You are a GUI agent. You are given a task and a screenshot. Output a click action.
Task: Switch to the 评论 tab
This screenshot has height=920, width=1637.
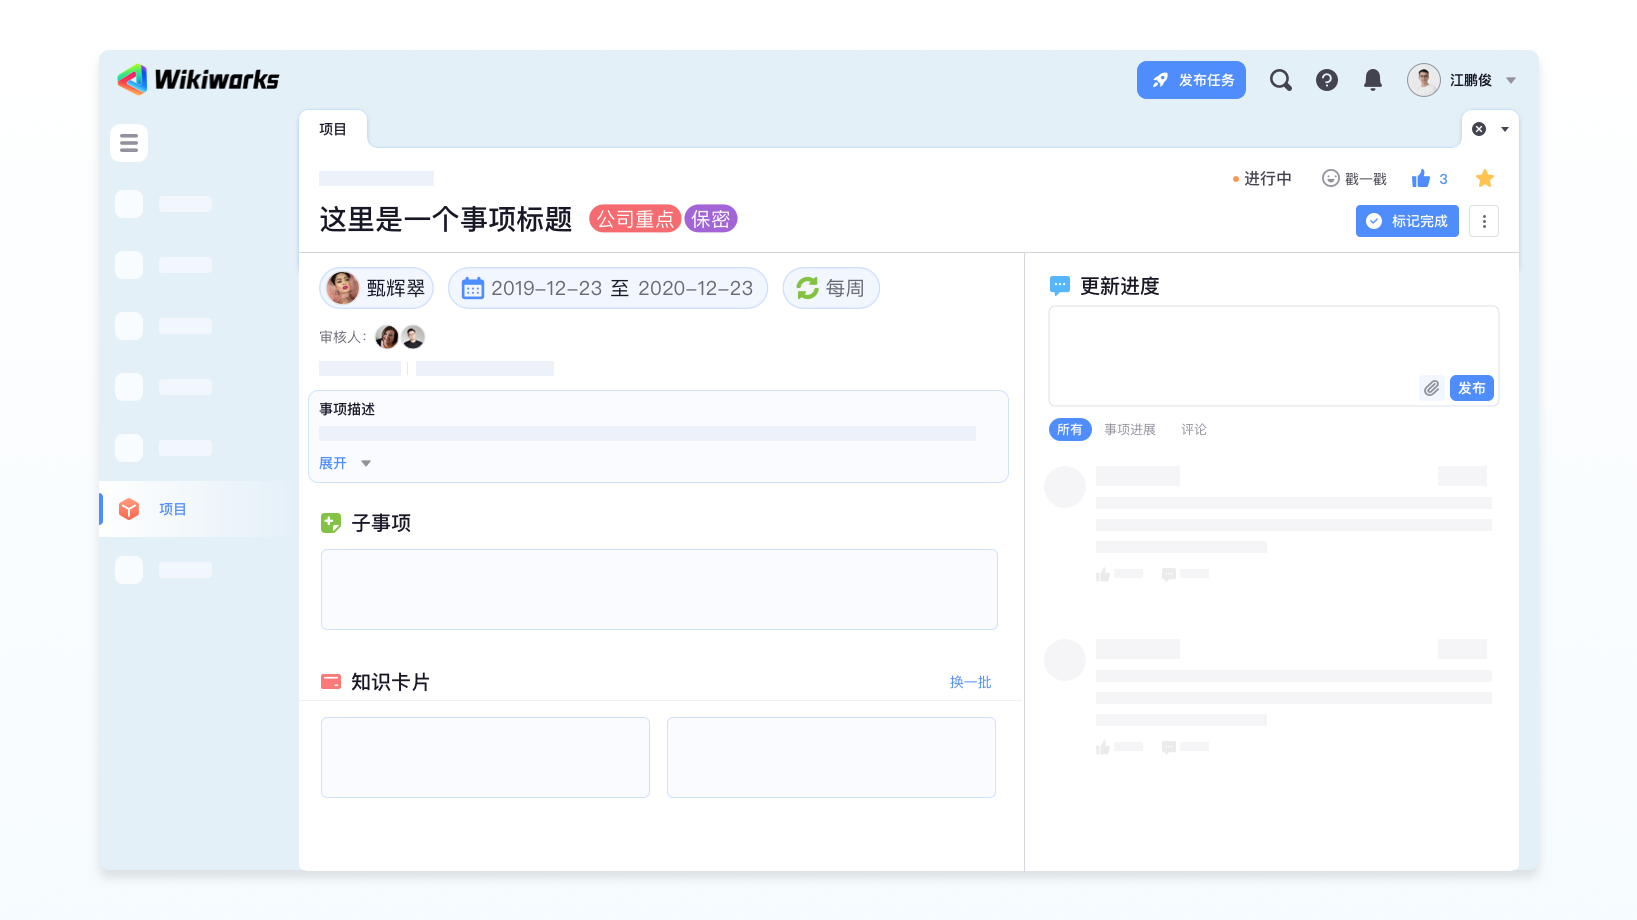coord(1194,429)
